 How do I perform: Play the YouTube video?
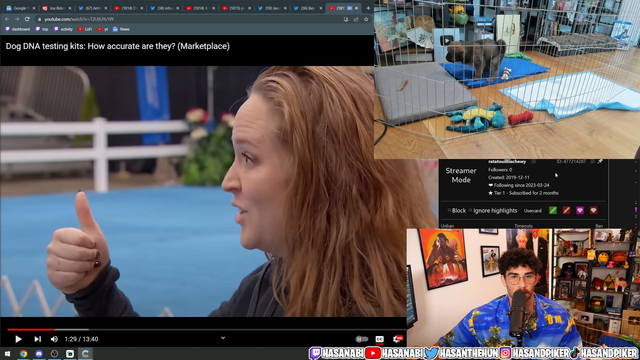[18, 339]
